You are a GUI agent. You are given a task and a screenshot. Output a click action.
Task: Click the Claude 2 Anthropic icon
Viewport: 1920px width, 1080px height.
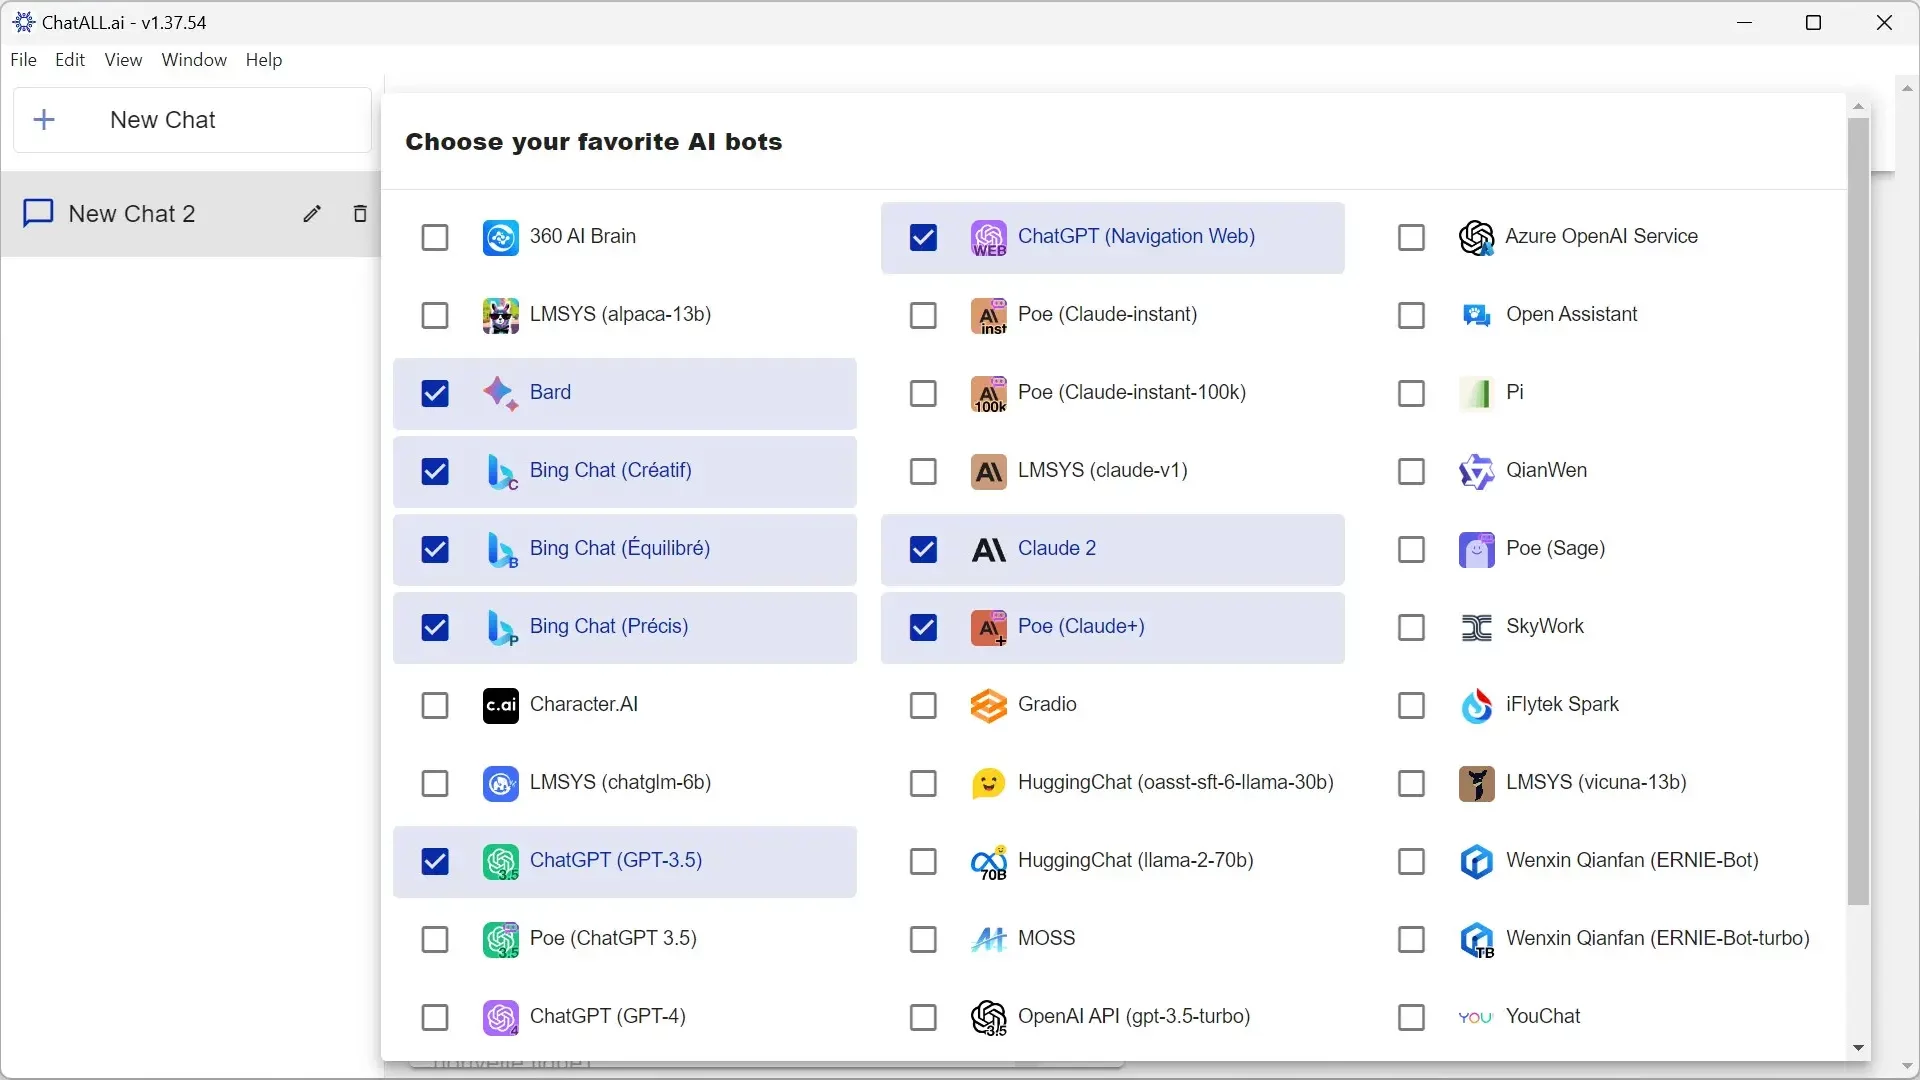click(x=988, y=550)
